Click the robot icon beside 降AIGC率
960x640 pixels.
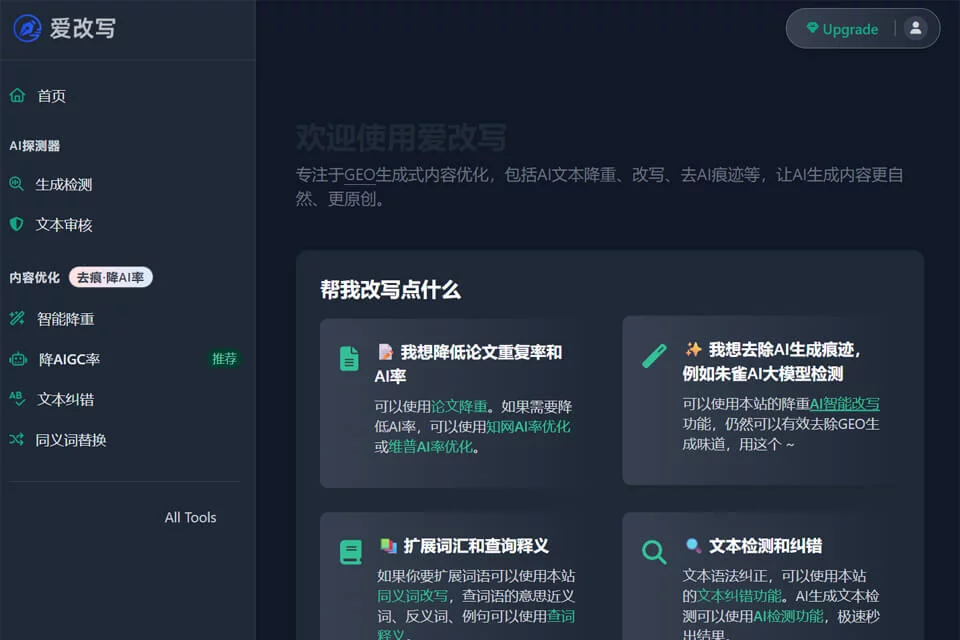(18, 359)
